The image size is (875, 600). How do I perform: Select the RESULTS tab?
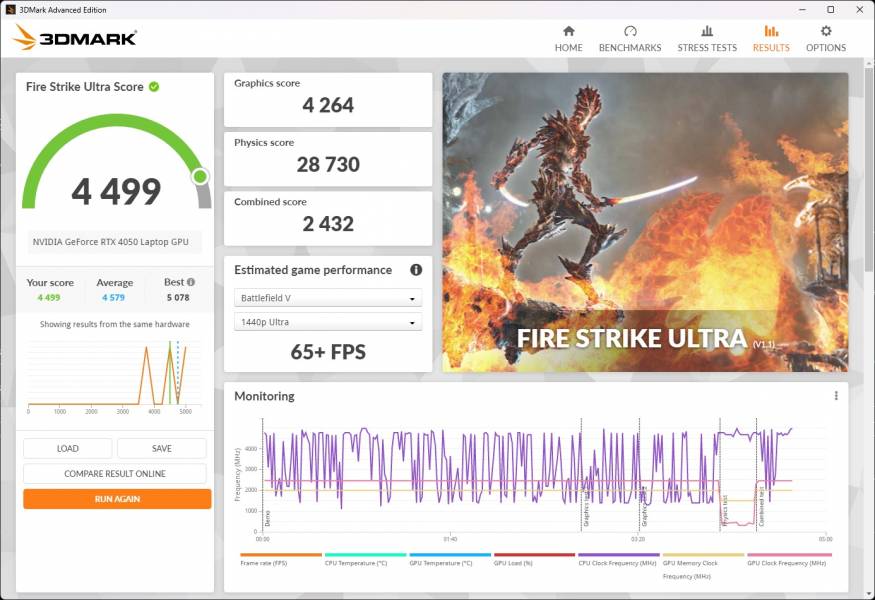pos(771,39)
